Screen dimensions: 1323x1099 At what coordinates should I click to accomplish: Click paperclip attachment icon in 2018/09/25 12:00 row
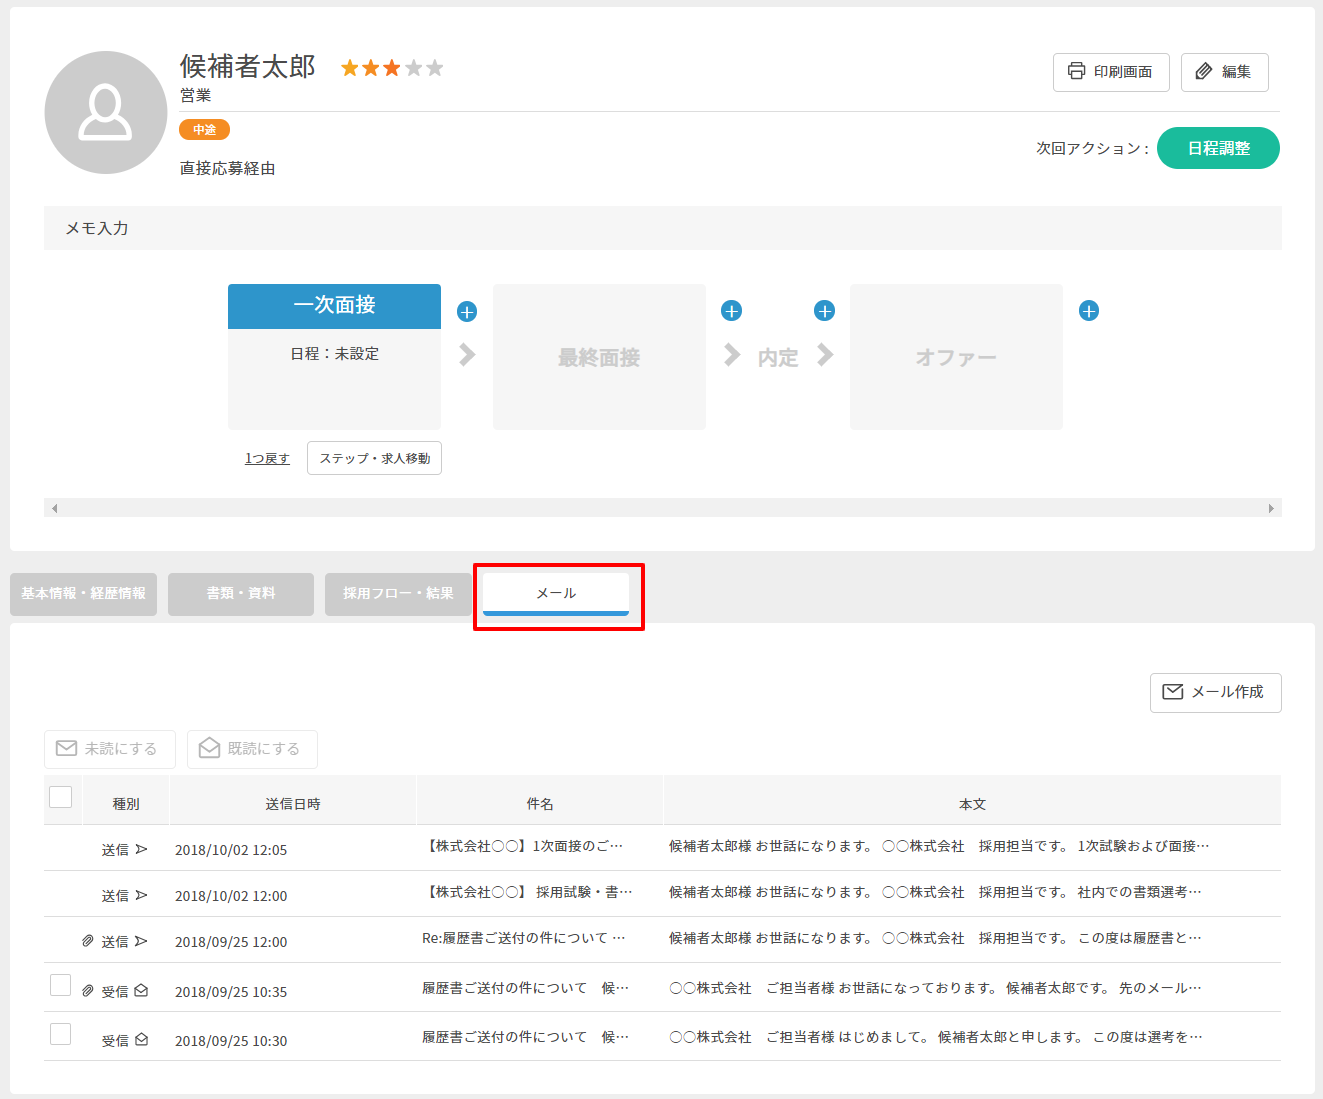(x=88, y=941)
